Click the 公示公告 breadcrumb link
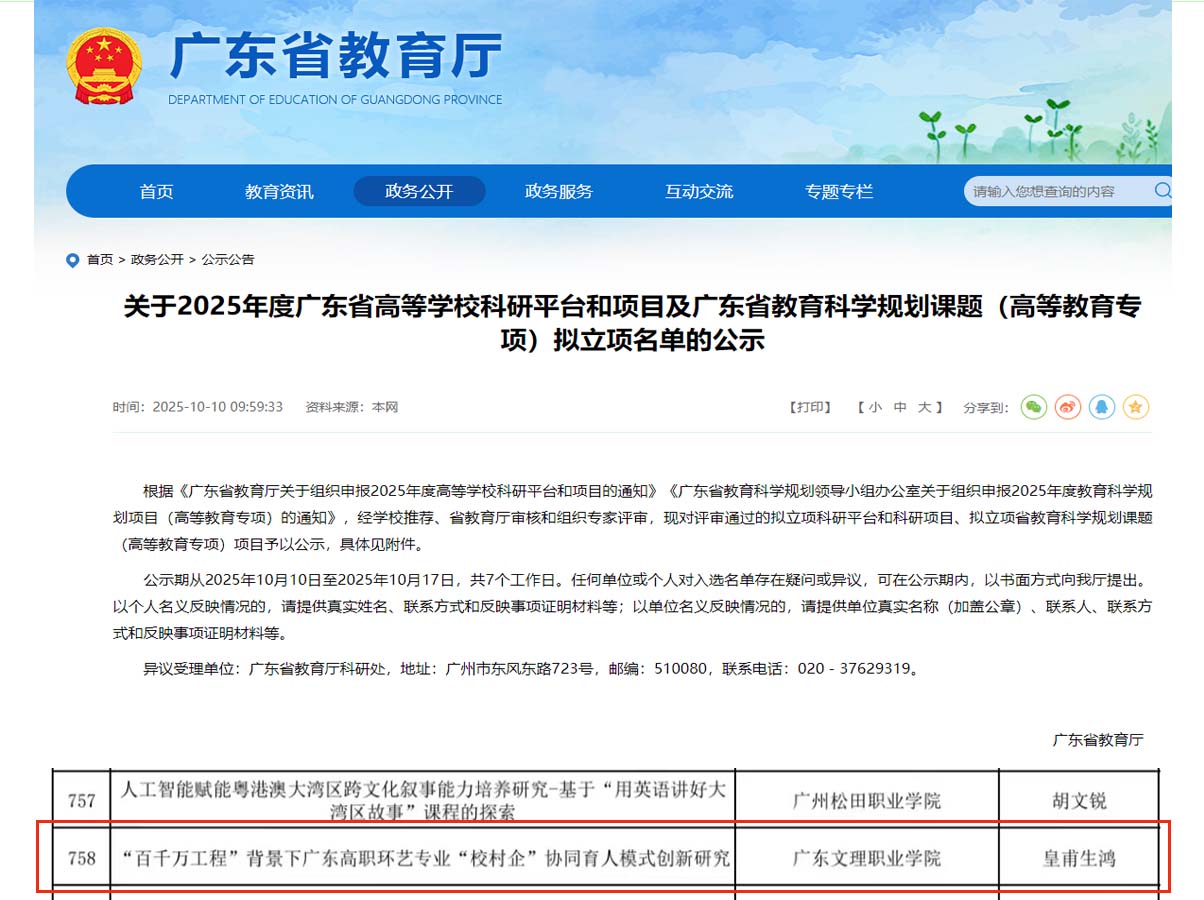Viewport: 1204px width, 900px height. pyautogui.click(x=228, y=260)
